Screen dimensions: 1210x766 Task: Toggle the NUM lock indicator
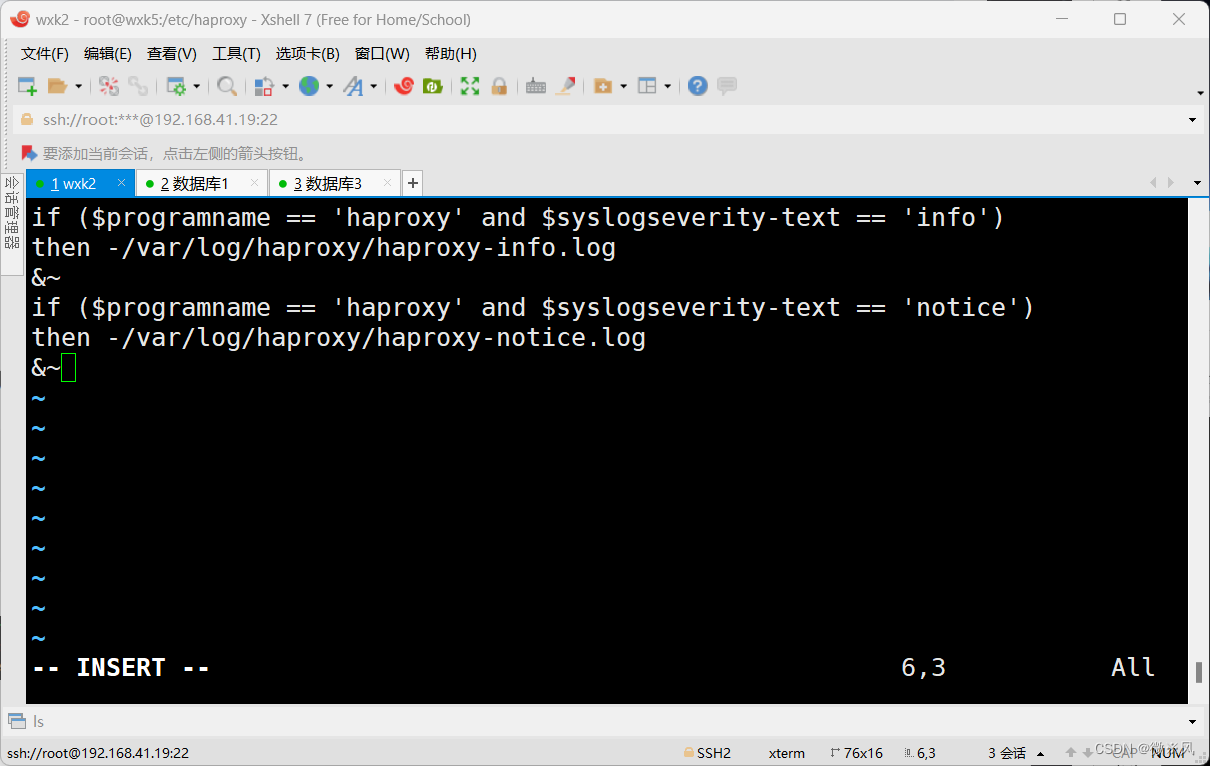1168,752
